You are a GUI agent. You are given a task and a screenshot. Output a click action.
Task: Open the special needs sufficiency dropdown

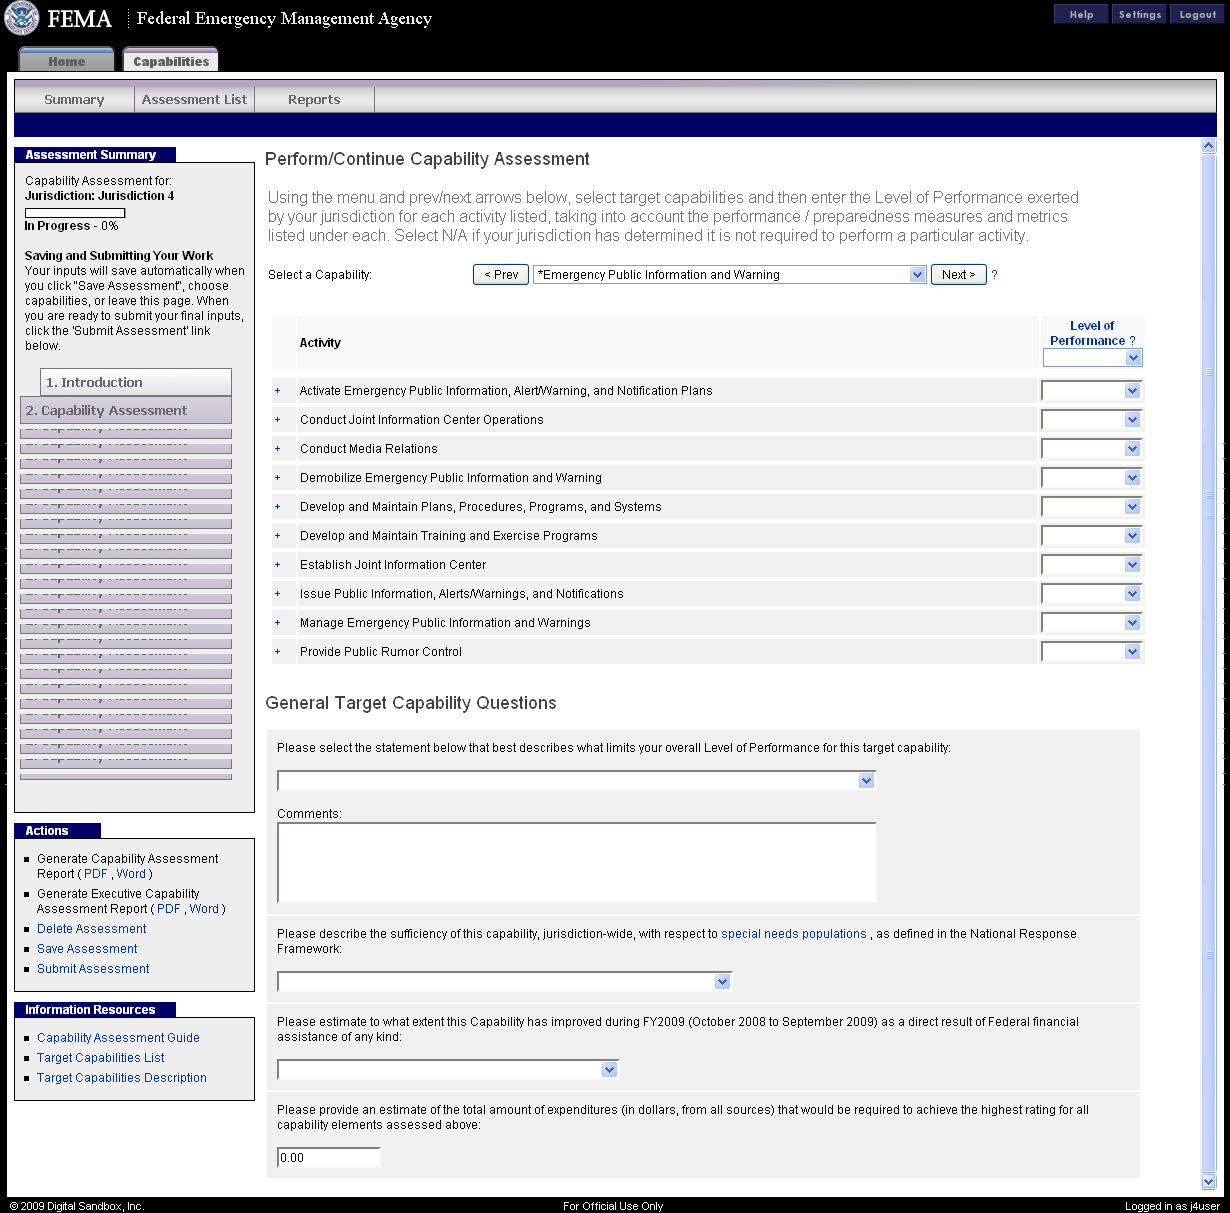point(504,982)
